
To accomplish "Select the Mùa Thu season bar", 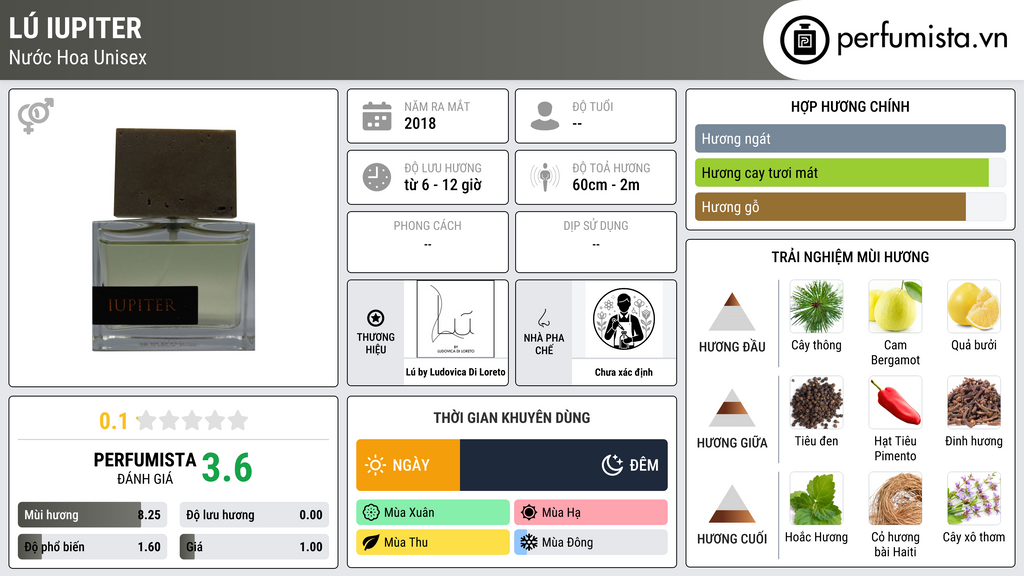I will pyautogui.click(x=433, y=542).
